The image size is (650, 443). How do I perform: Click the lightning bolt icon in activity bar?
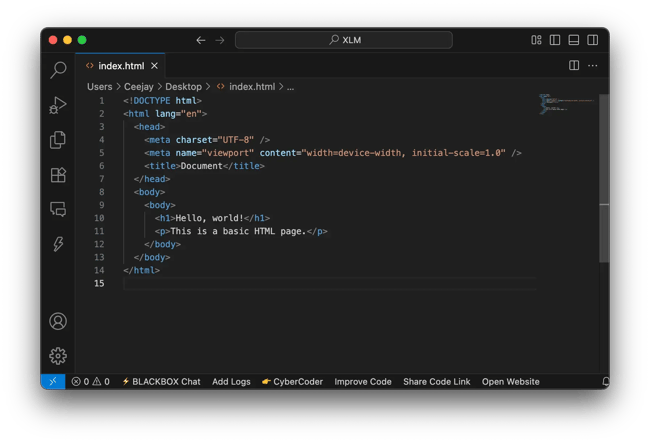click(58, 244)
